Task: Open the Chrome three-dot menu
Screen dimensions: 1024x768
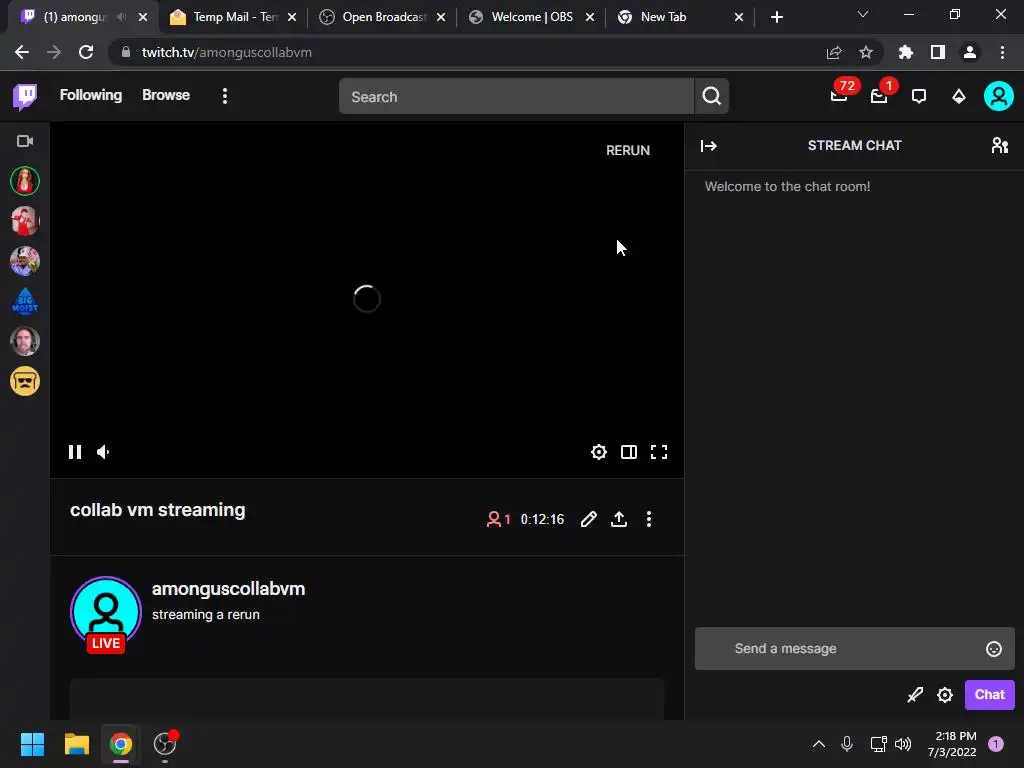Action: pyautogui.click(x=1002, y=52)
